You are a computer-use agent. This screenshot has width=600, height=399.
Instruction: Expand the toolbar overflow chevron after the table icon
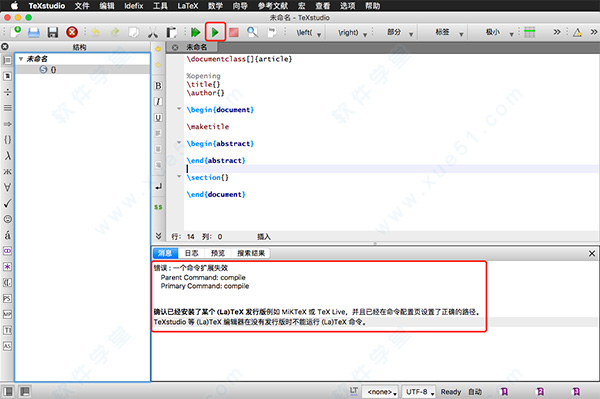557,32
